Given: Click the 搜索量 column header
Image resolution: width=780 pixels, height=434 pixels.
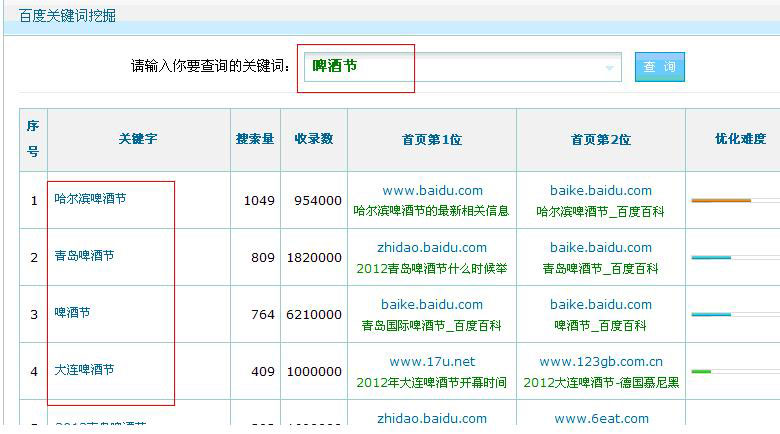Looking at the screenshot, I should 255,139.
